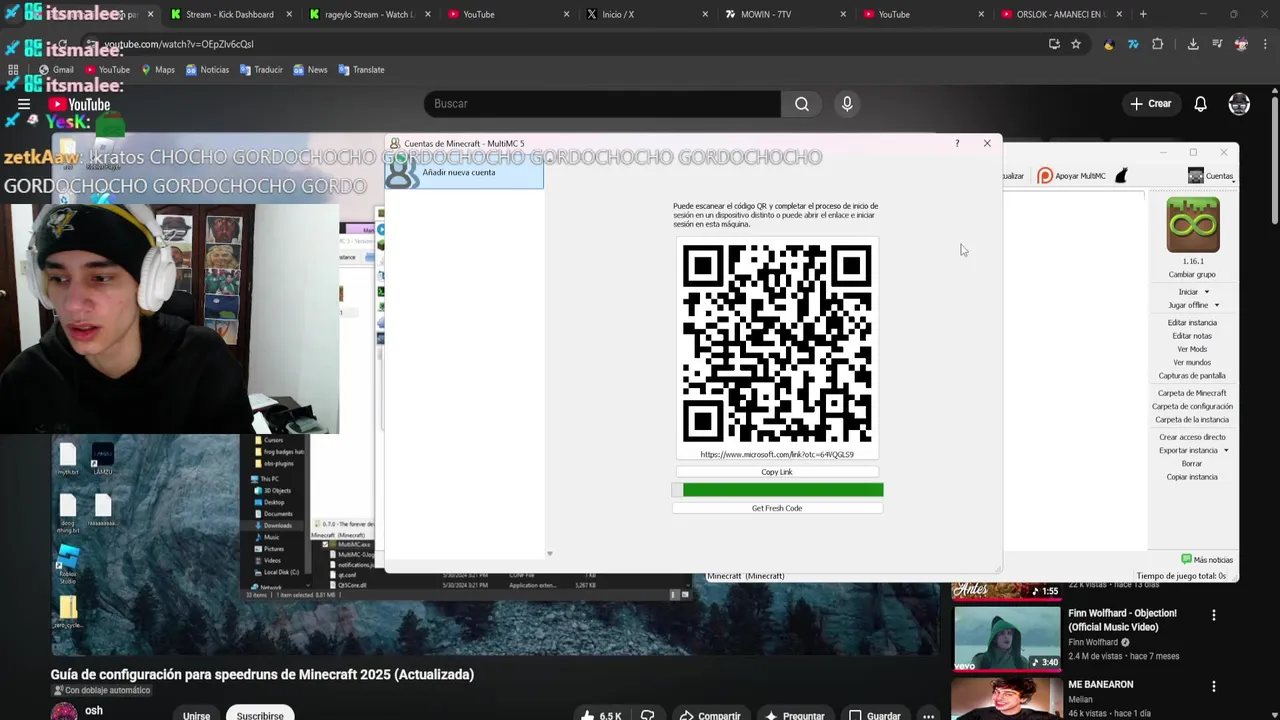Open the Maps bookmark

click(158, 70)
